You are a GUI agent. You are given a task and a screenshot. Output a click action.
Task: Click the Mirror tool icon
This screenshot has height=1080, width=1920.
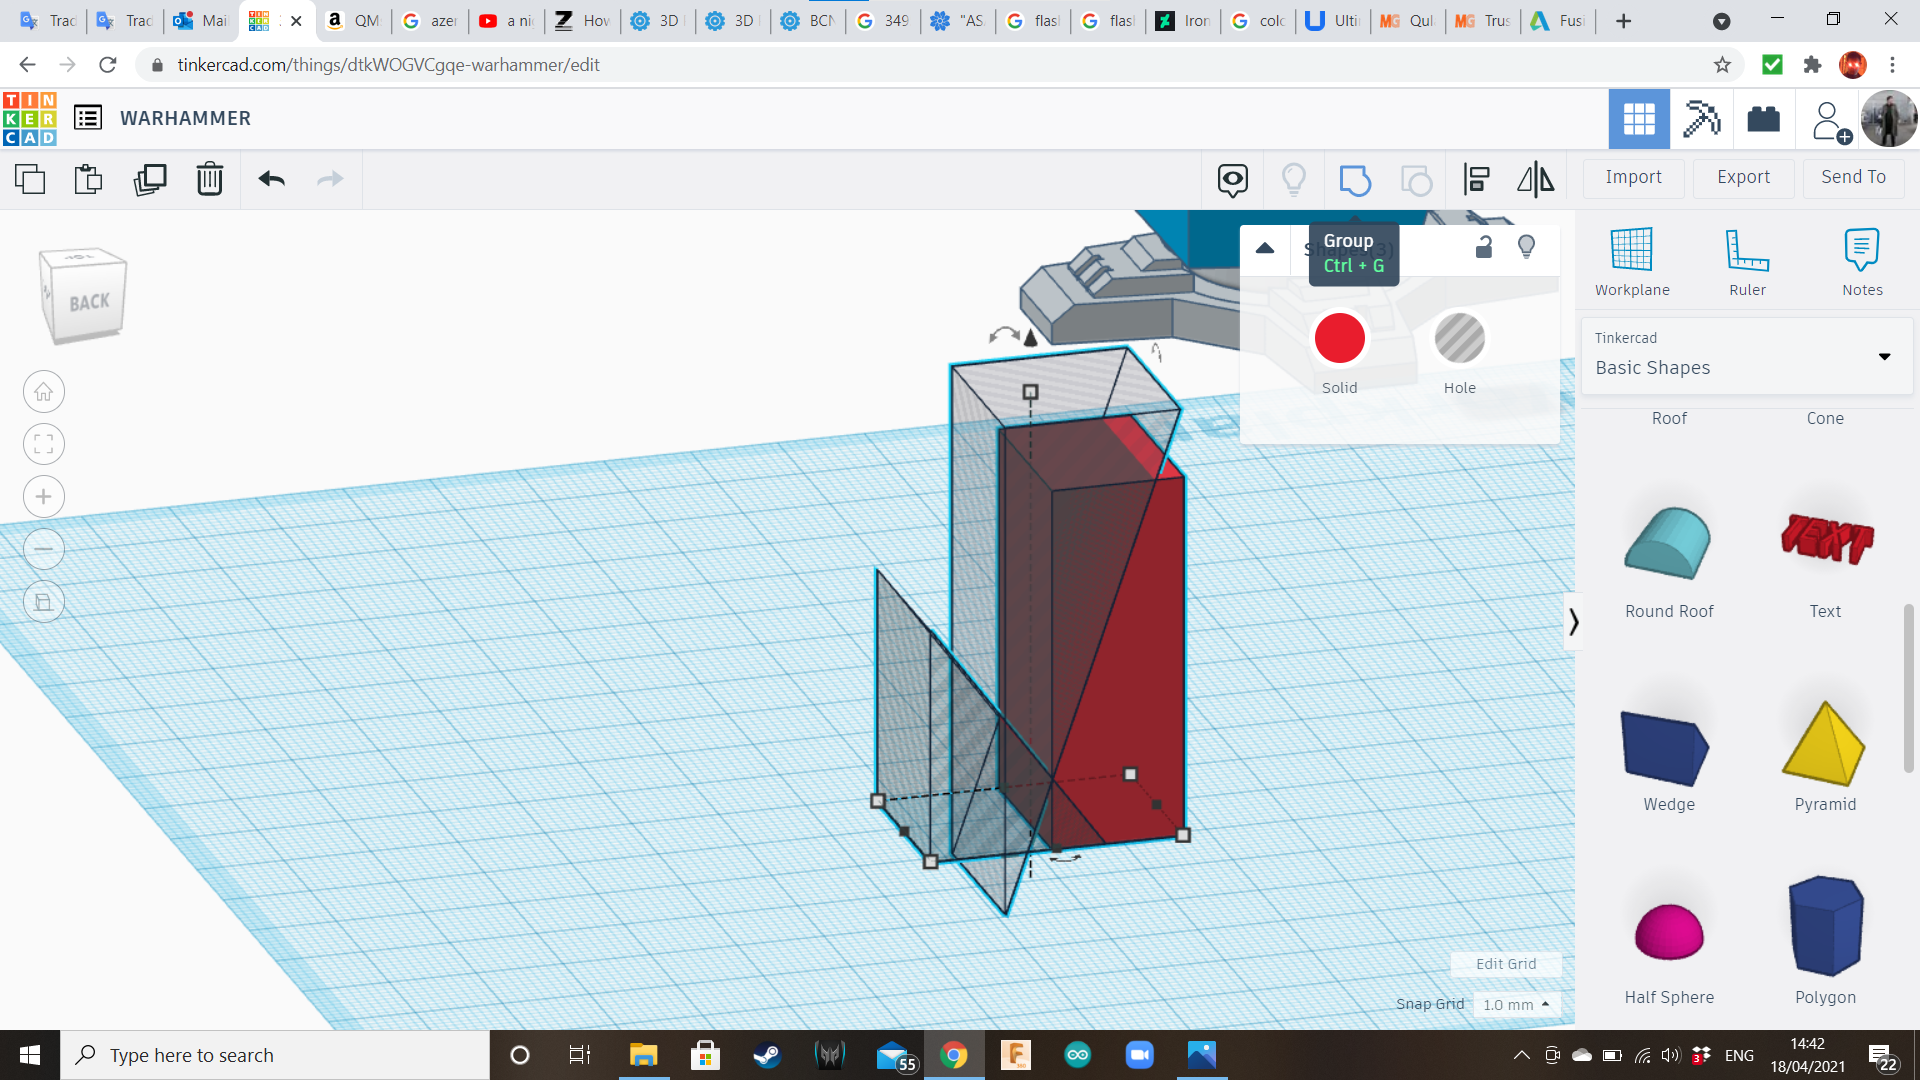(x=1536, y=180)
